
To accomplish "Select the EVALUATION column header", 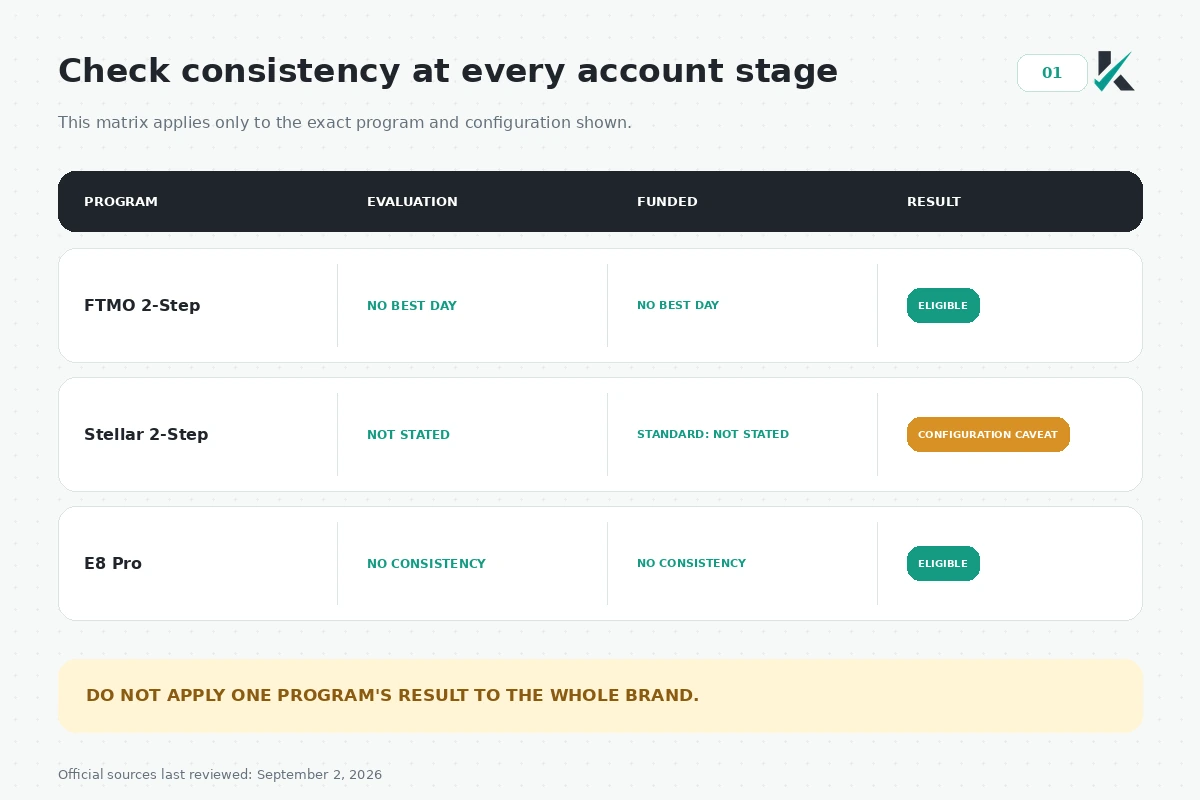I will (412, 201).
